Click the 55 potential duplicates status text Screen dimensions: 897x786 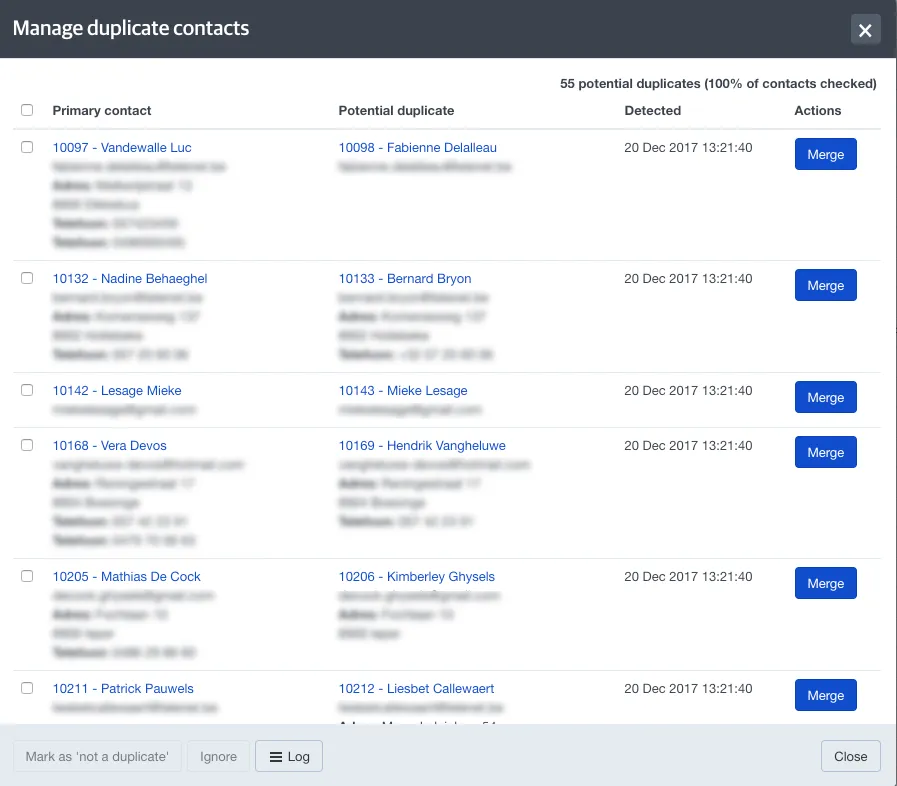718,84
